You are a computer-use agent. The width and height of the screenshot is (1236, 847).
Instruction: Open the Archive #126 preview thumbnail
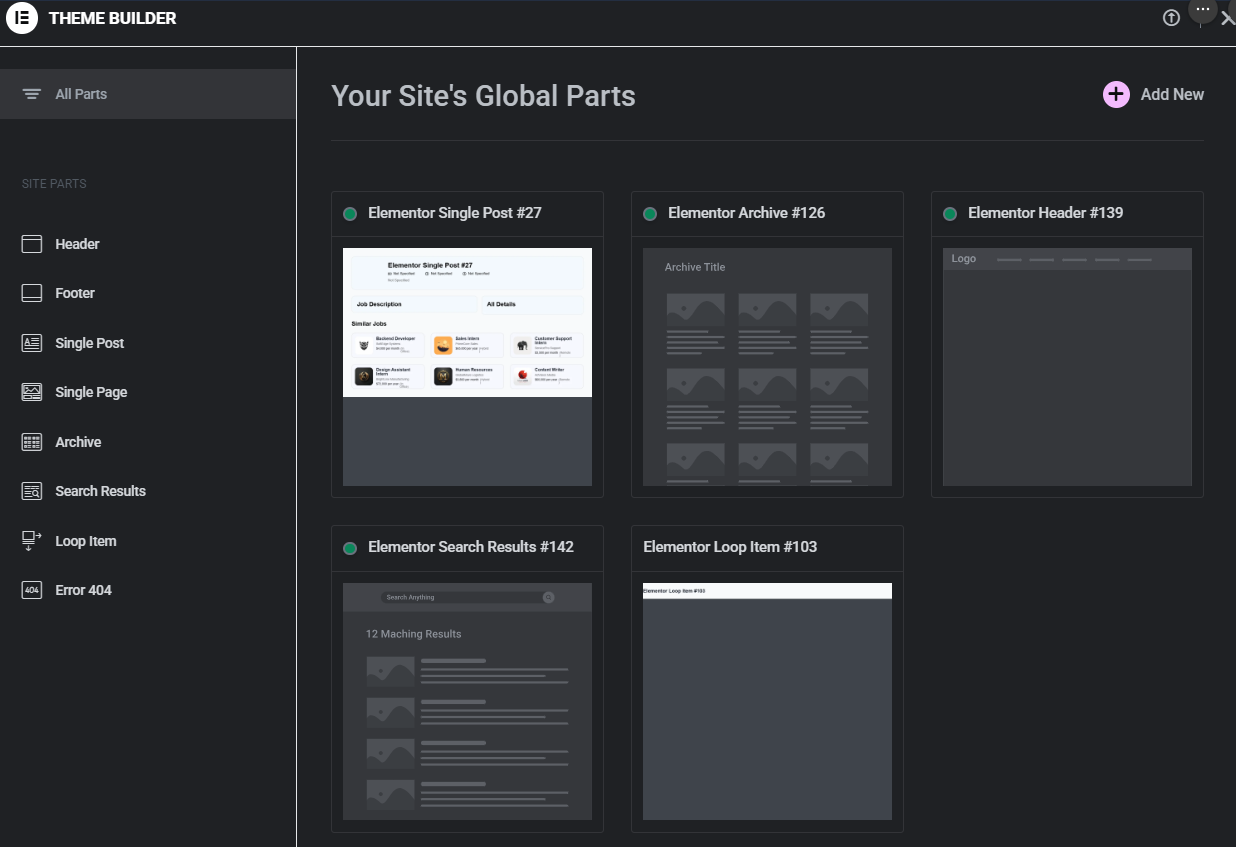tap(767, 367)
